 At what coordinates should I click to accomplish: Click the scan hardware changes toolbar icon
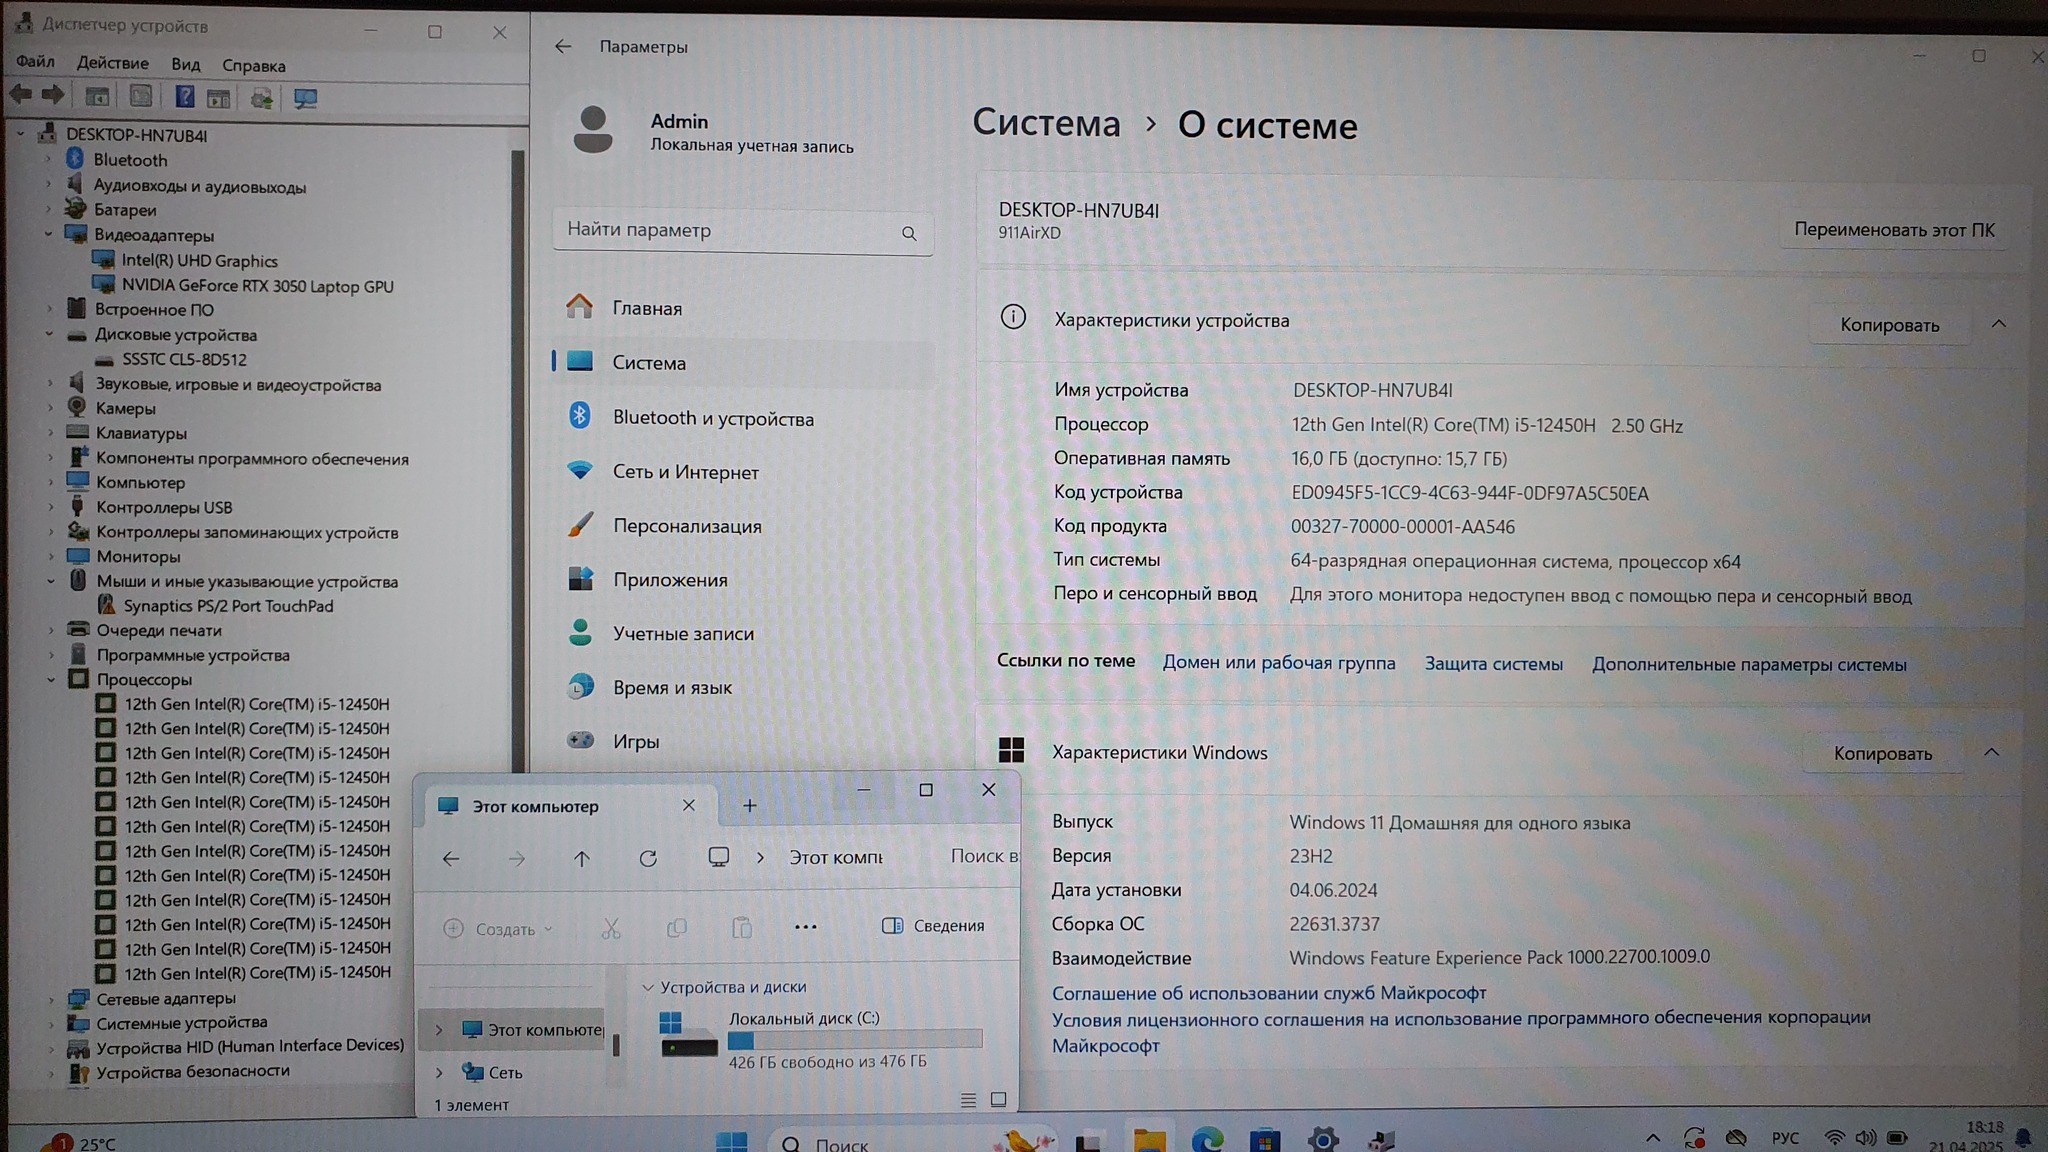click(305, 98)
